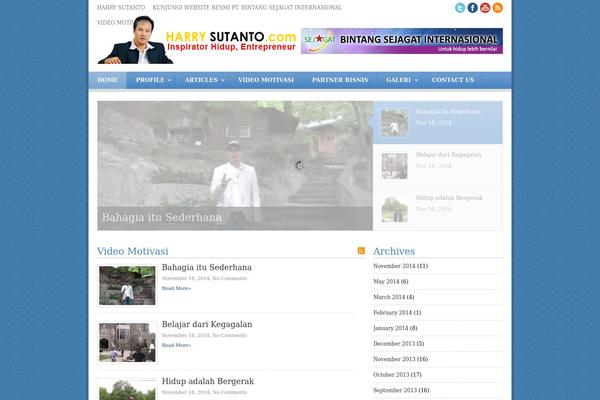Select Belajar dari Kegagalan slider thumbnail

(x=395, y=166)
